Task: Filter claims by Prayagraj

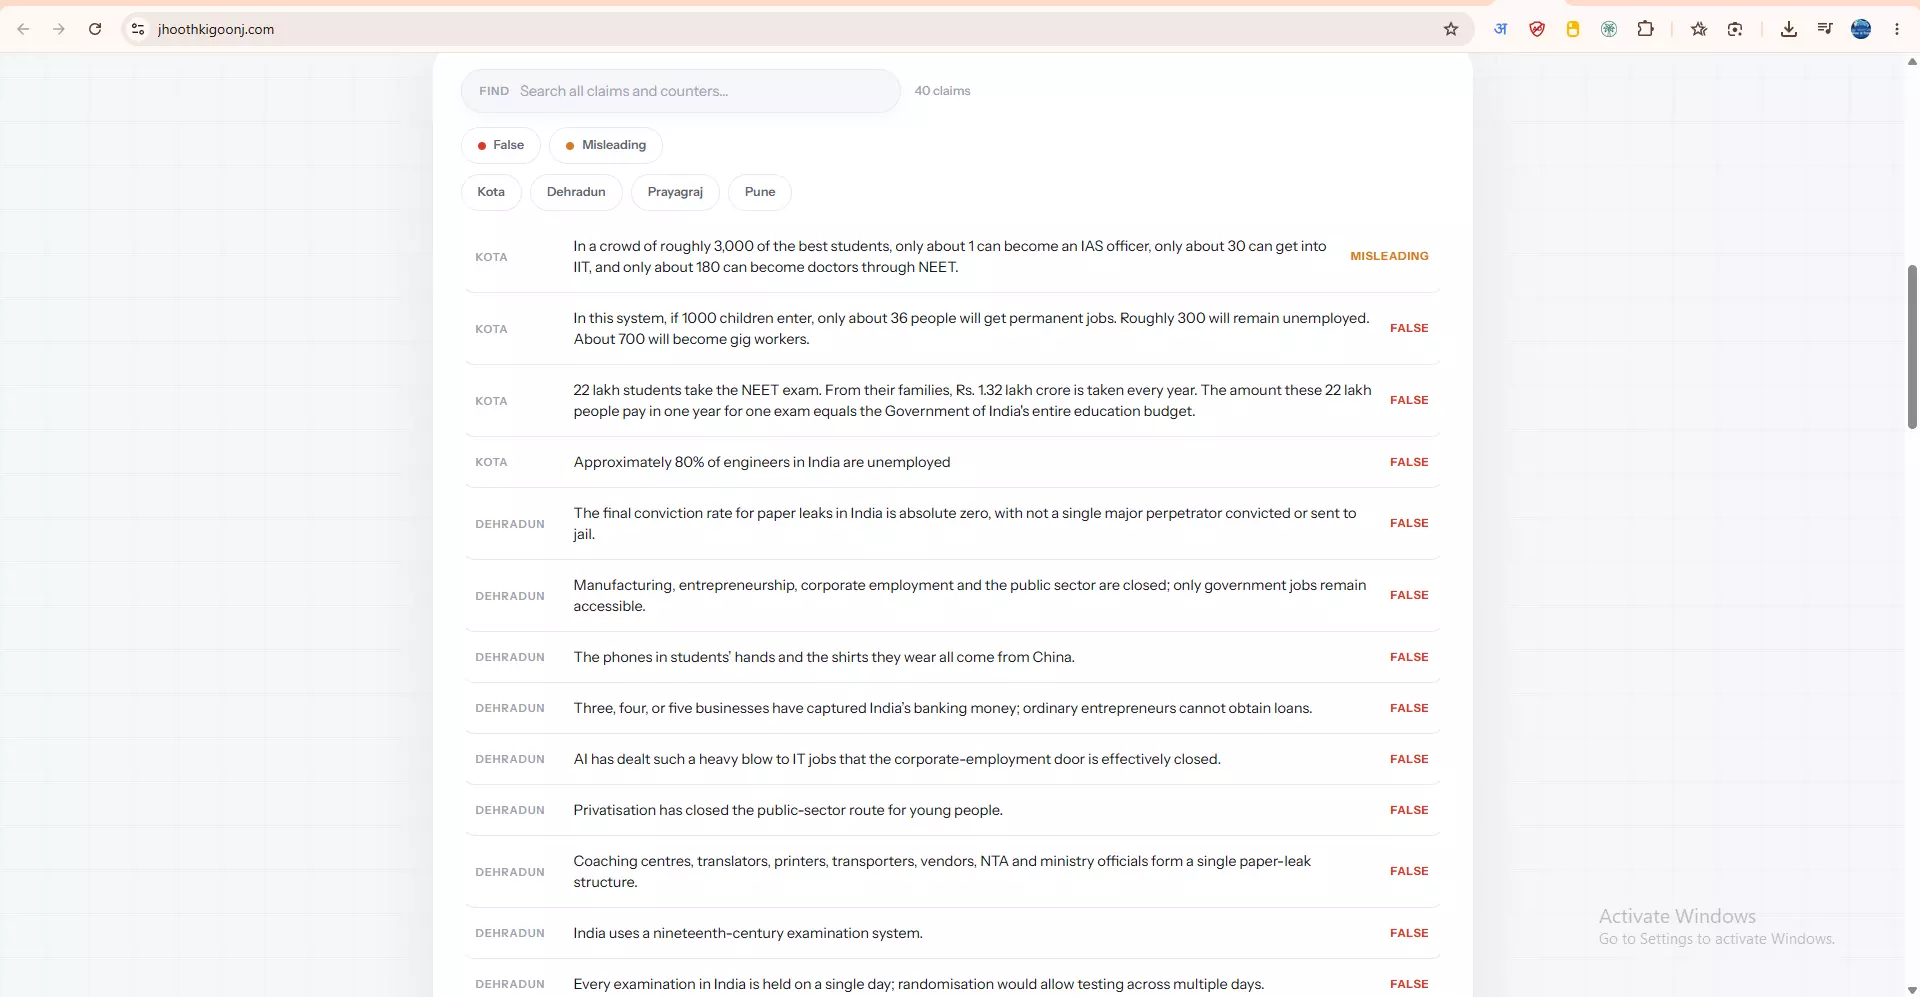Action: tap(675, 192)
